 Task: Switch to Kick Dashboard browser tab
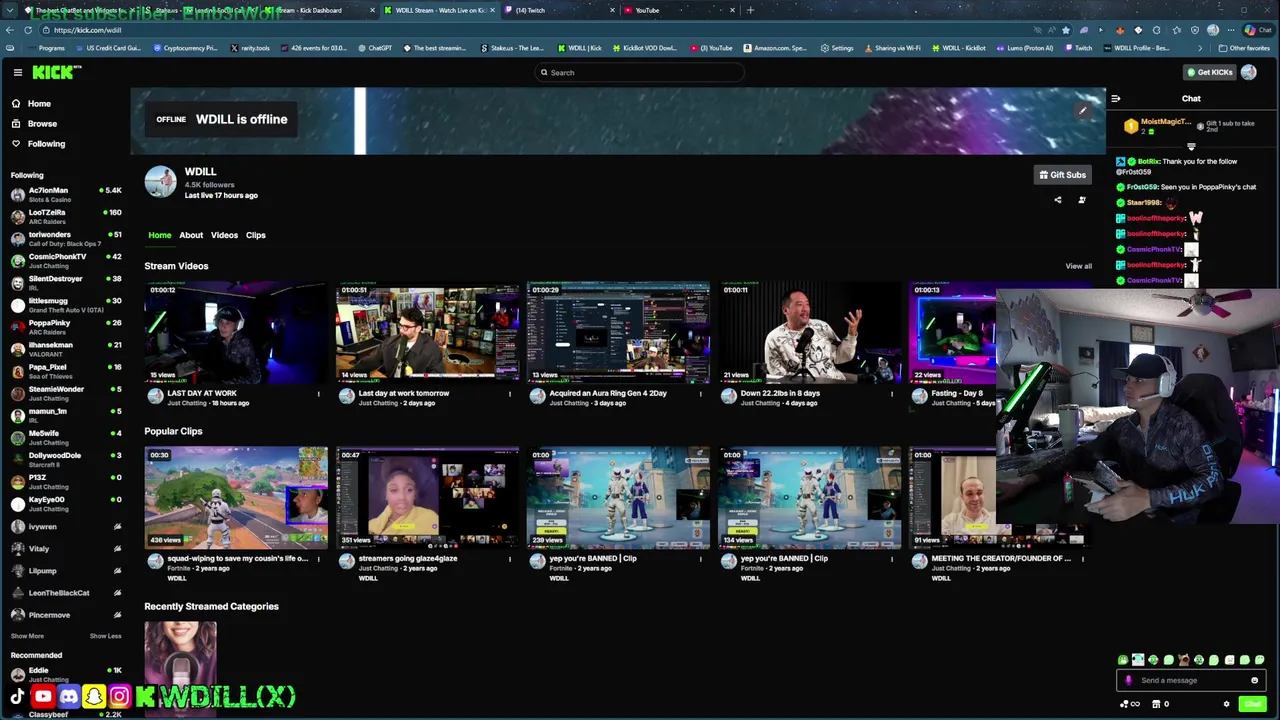point(318,10)
